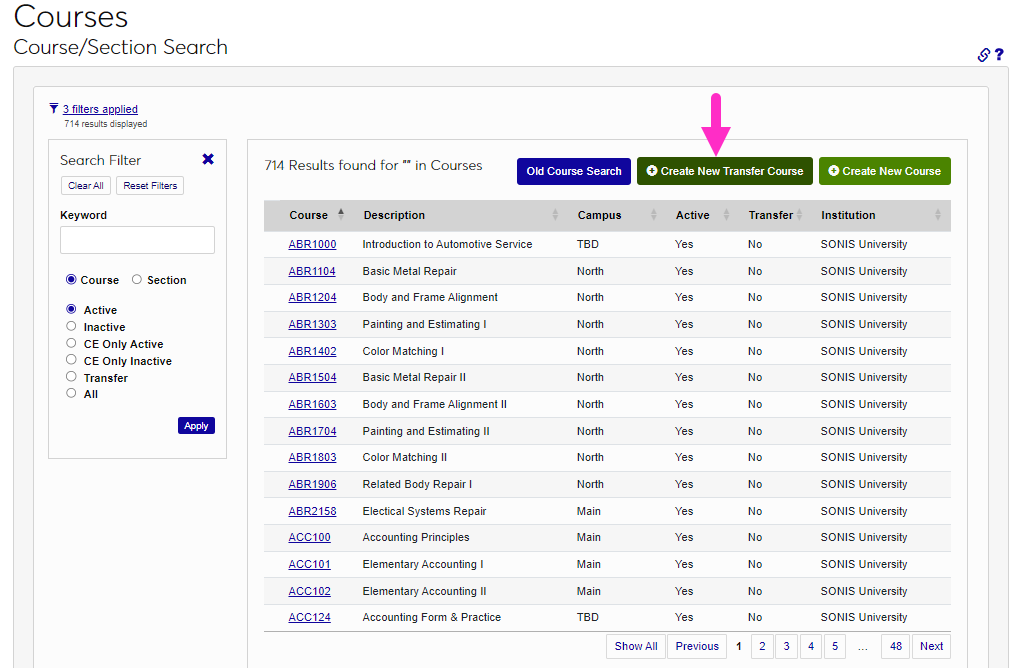Close the Search Filter panel with X
The height and width of the screenshot is (668, 1022).
208,159
